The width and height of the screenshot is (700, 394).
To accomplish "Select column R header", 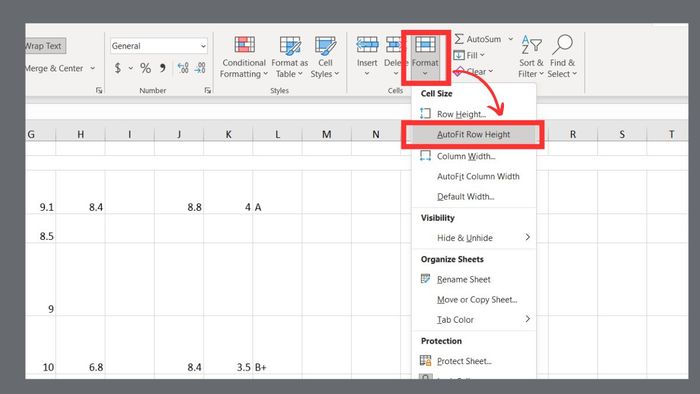I will click(x=573, y=134).
